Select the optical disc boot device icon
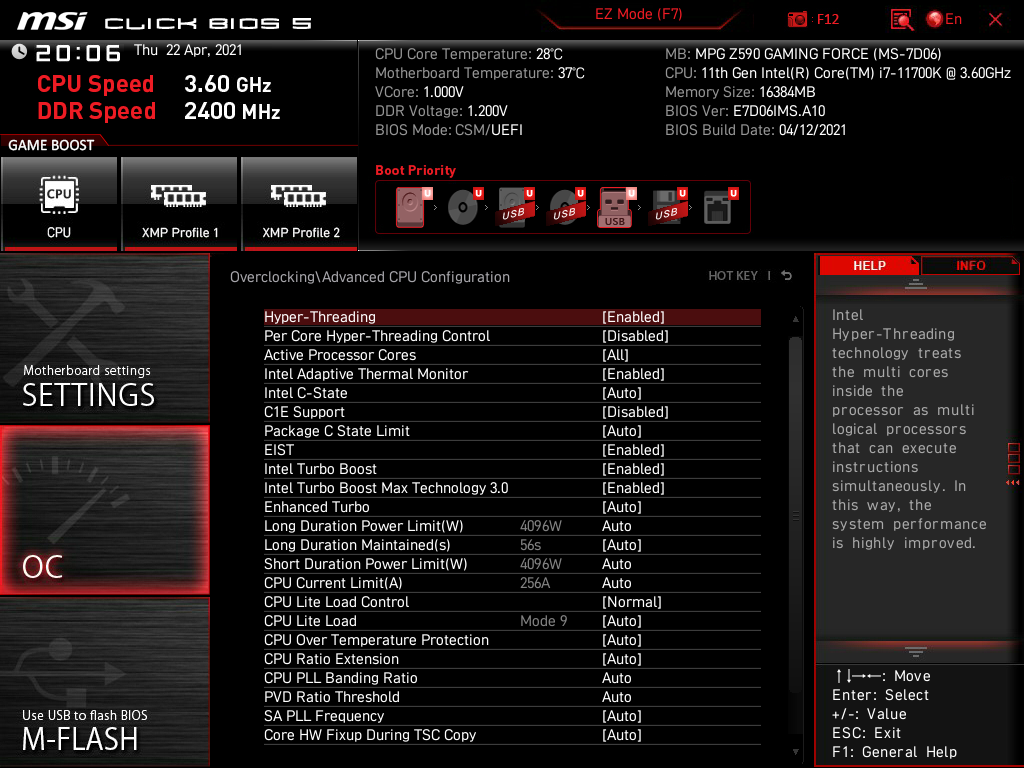 465,207
